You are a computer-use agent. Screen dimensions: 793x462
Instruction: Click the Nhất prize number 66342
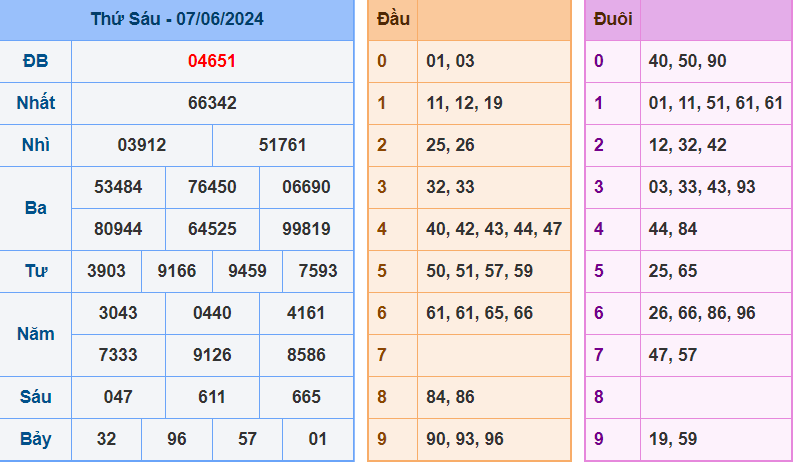[x=212, y=103]
